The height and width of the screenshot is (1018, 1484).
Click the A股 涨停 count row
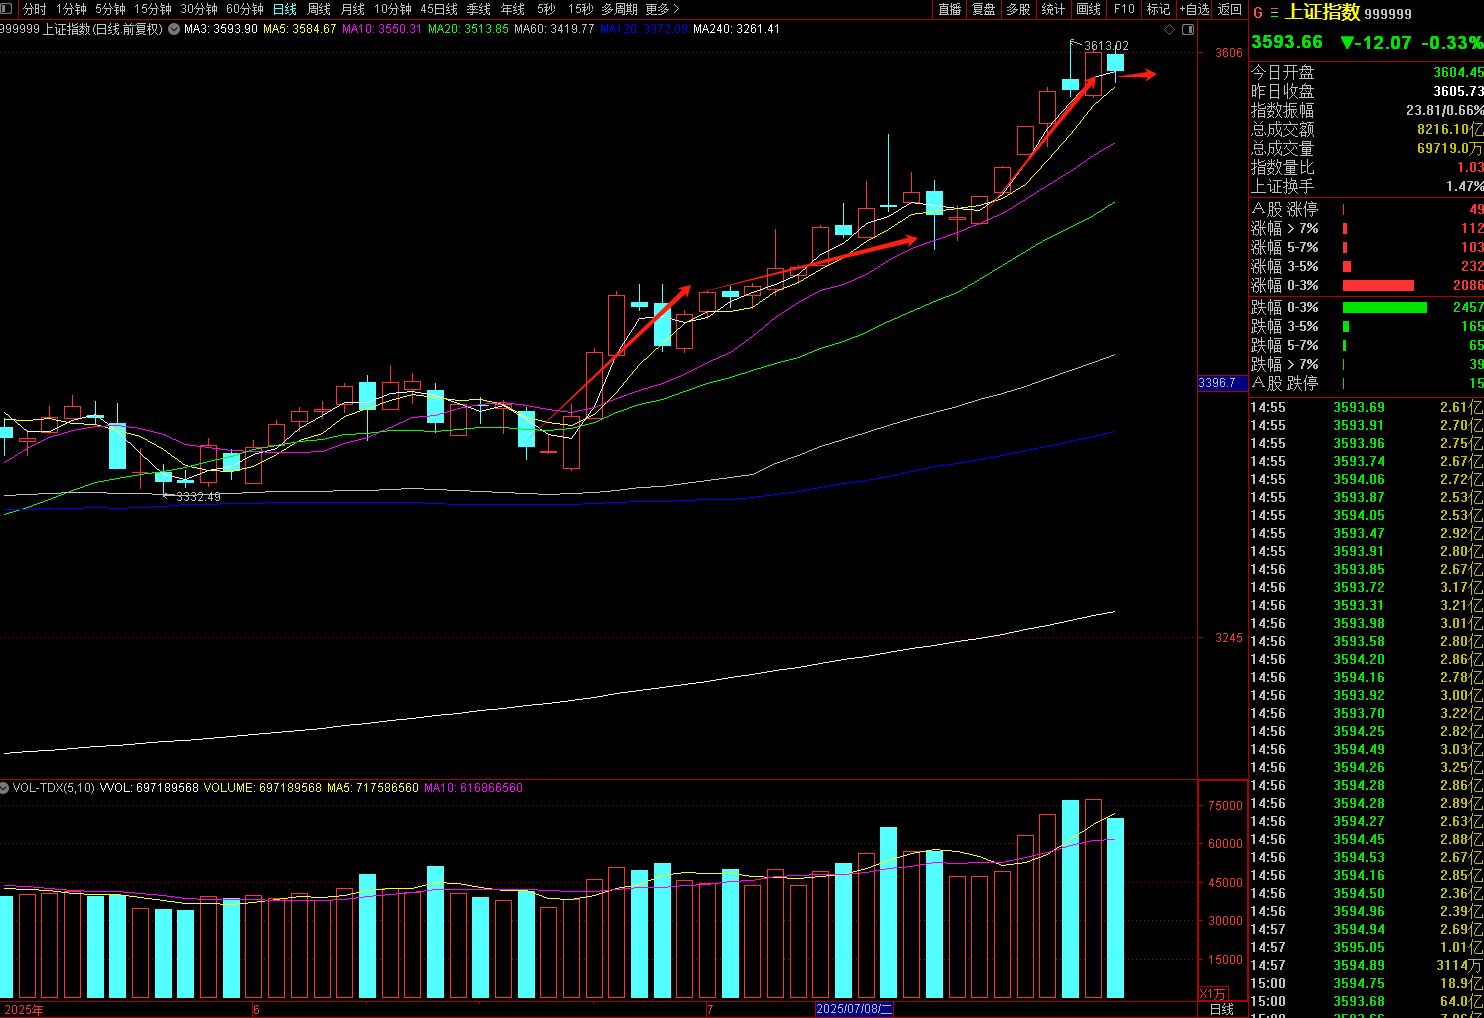(x=1367, y=209)
